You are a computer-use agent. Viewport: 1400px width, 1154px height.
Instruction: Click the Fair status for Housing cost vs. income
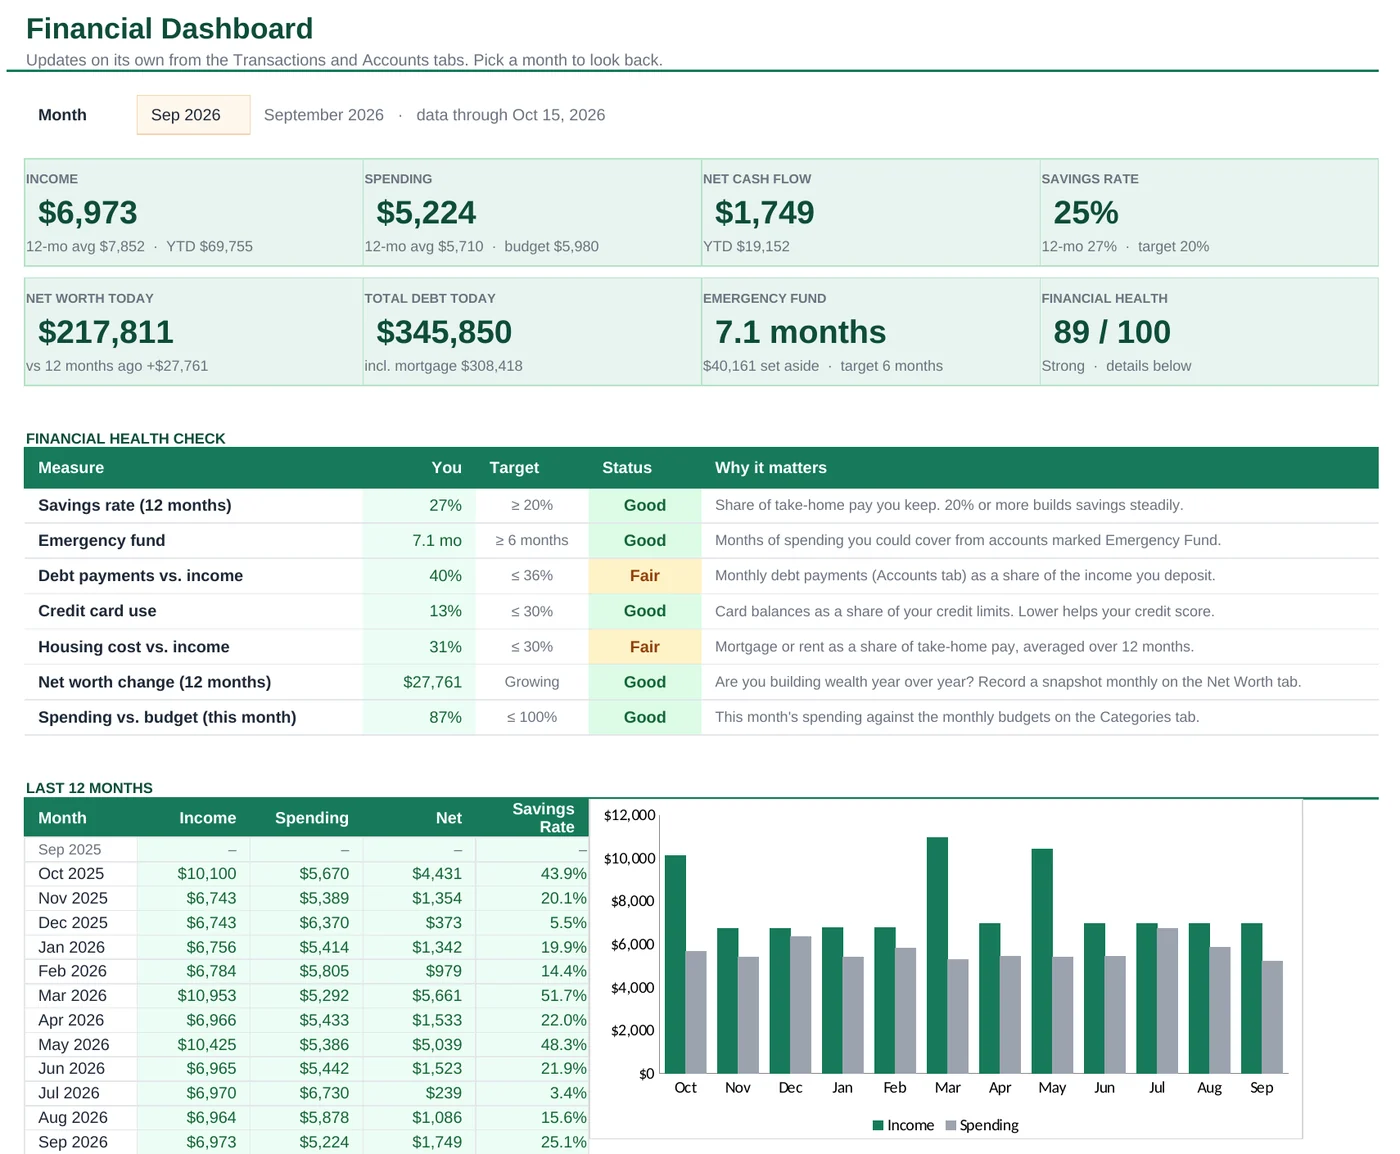pos(645,647)
